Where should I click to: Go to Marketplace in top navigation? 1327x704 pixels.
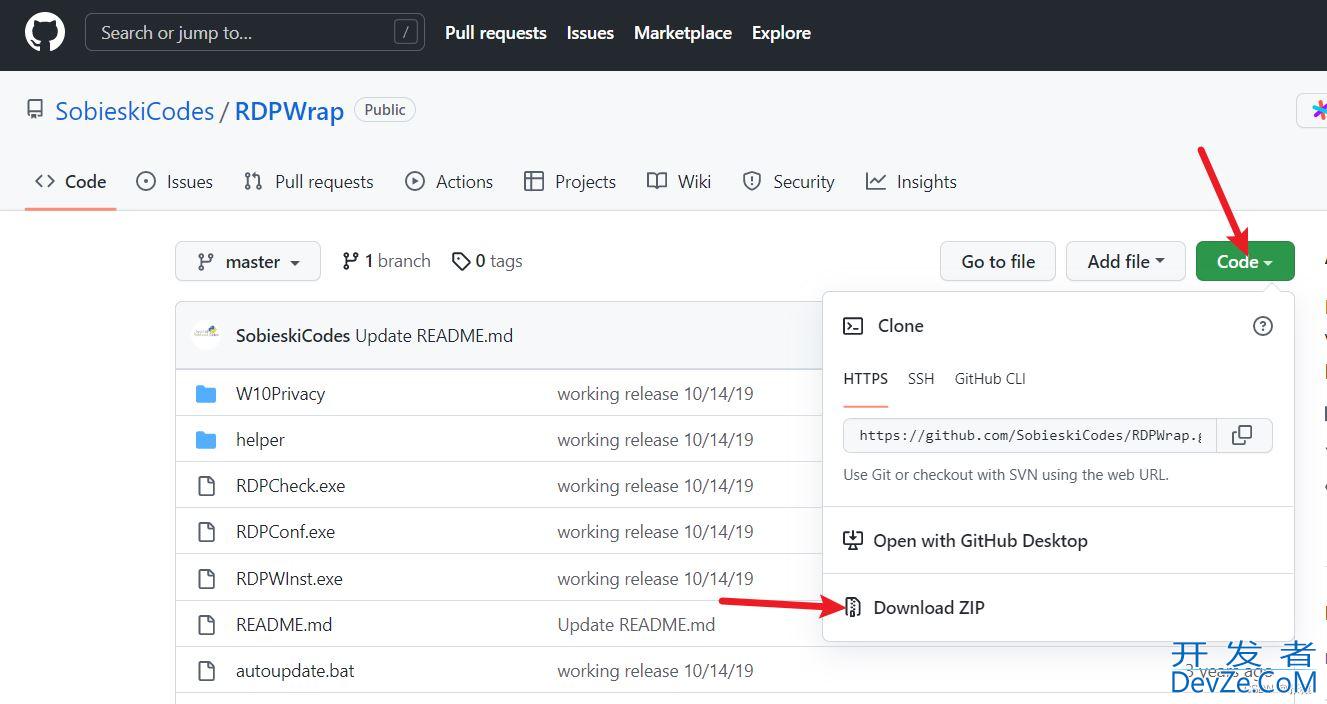(x=683, y=33)
